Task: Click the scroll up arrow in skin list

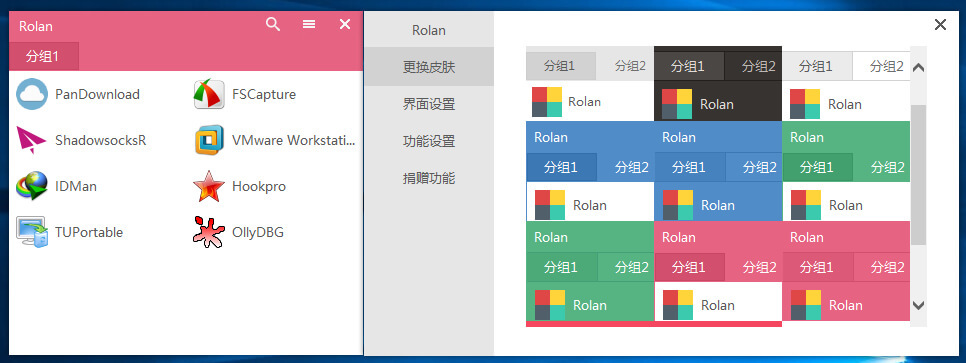Action: [x=918, y=67]
